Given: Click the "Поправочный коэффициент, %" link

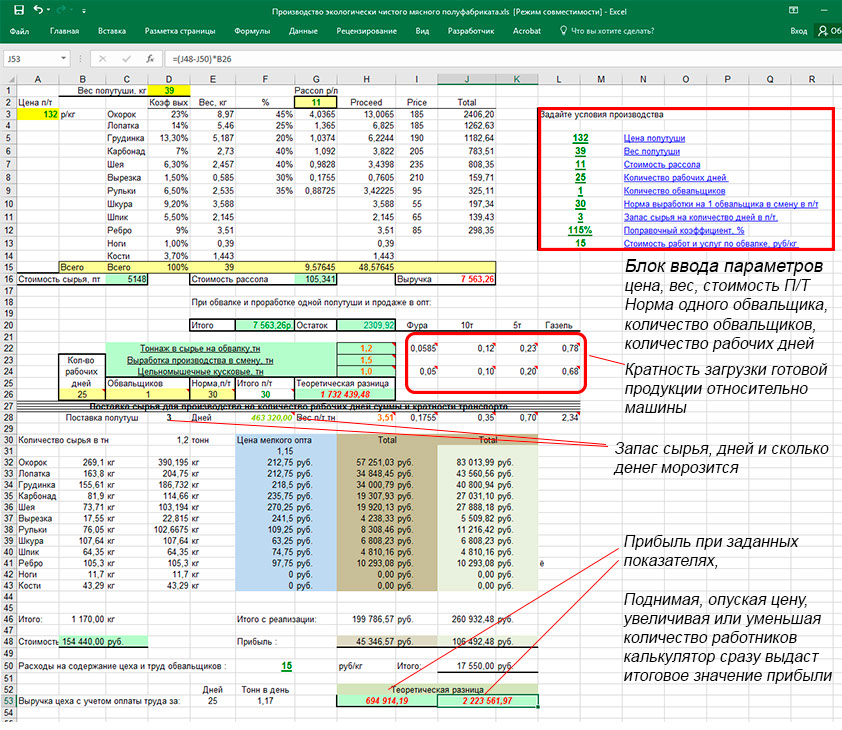Looking at the screenshot, I should [x=682, y=229].
